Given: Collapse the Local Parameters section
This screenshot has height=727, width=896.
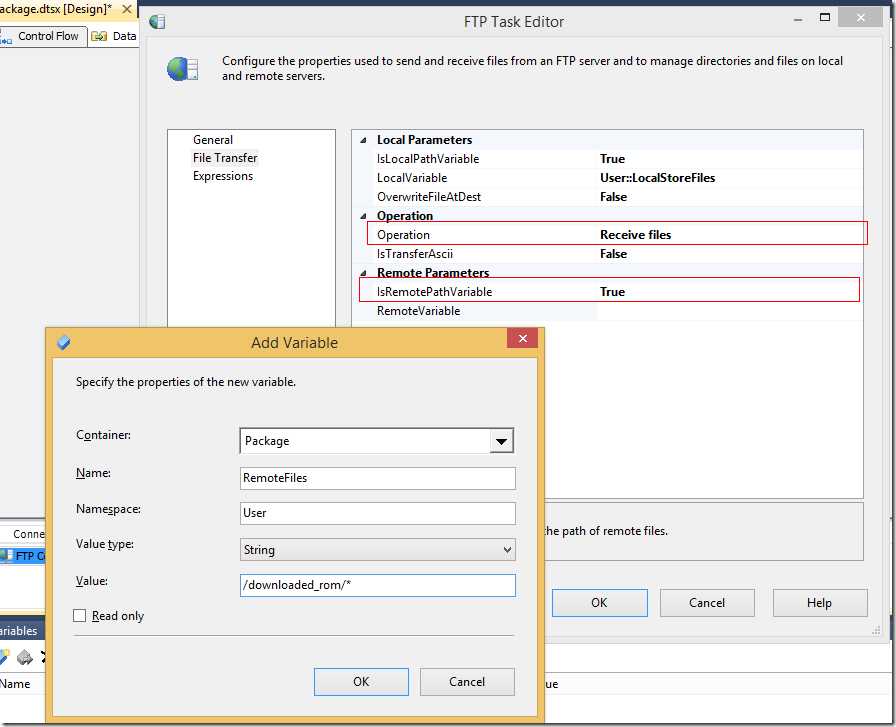Looking at the screenshot, I should tap(363, 140).
